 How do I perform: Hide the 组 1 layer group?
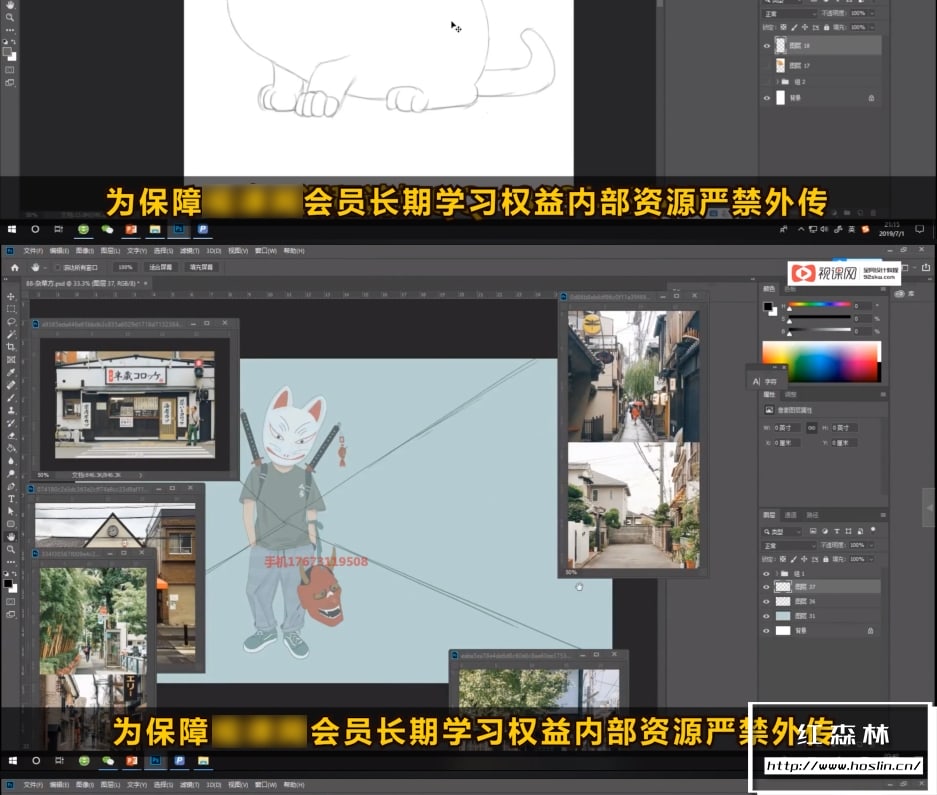click(766, 574)
